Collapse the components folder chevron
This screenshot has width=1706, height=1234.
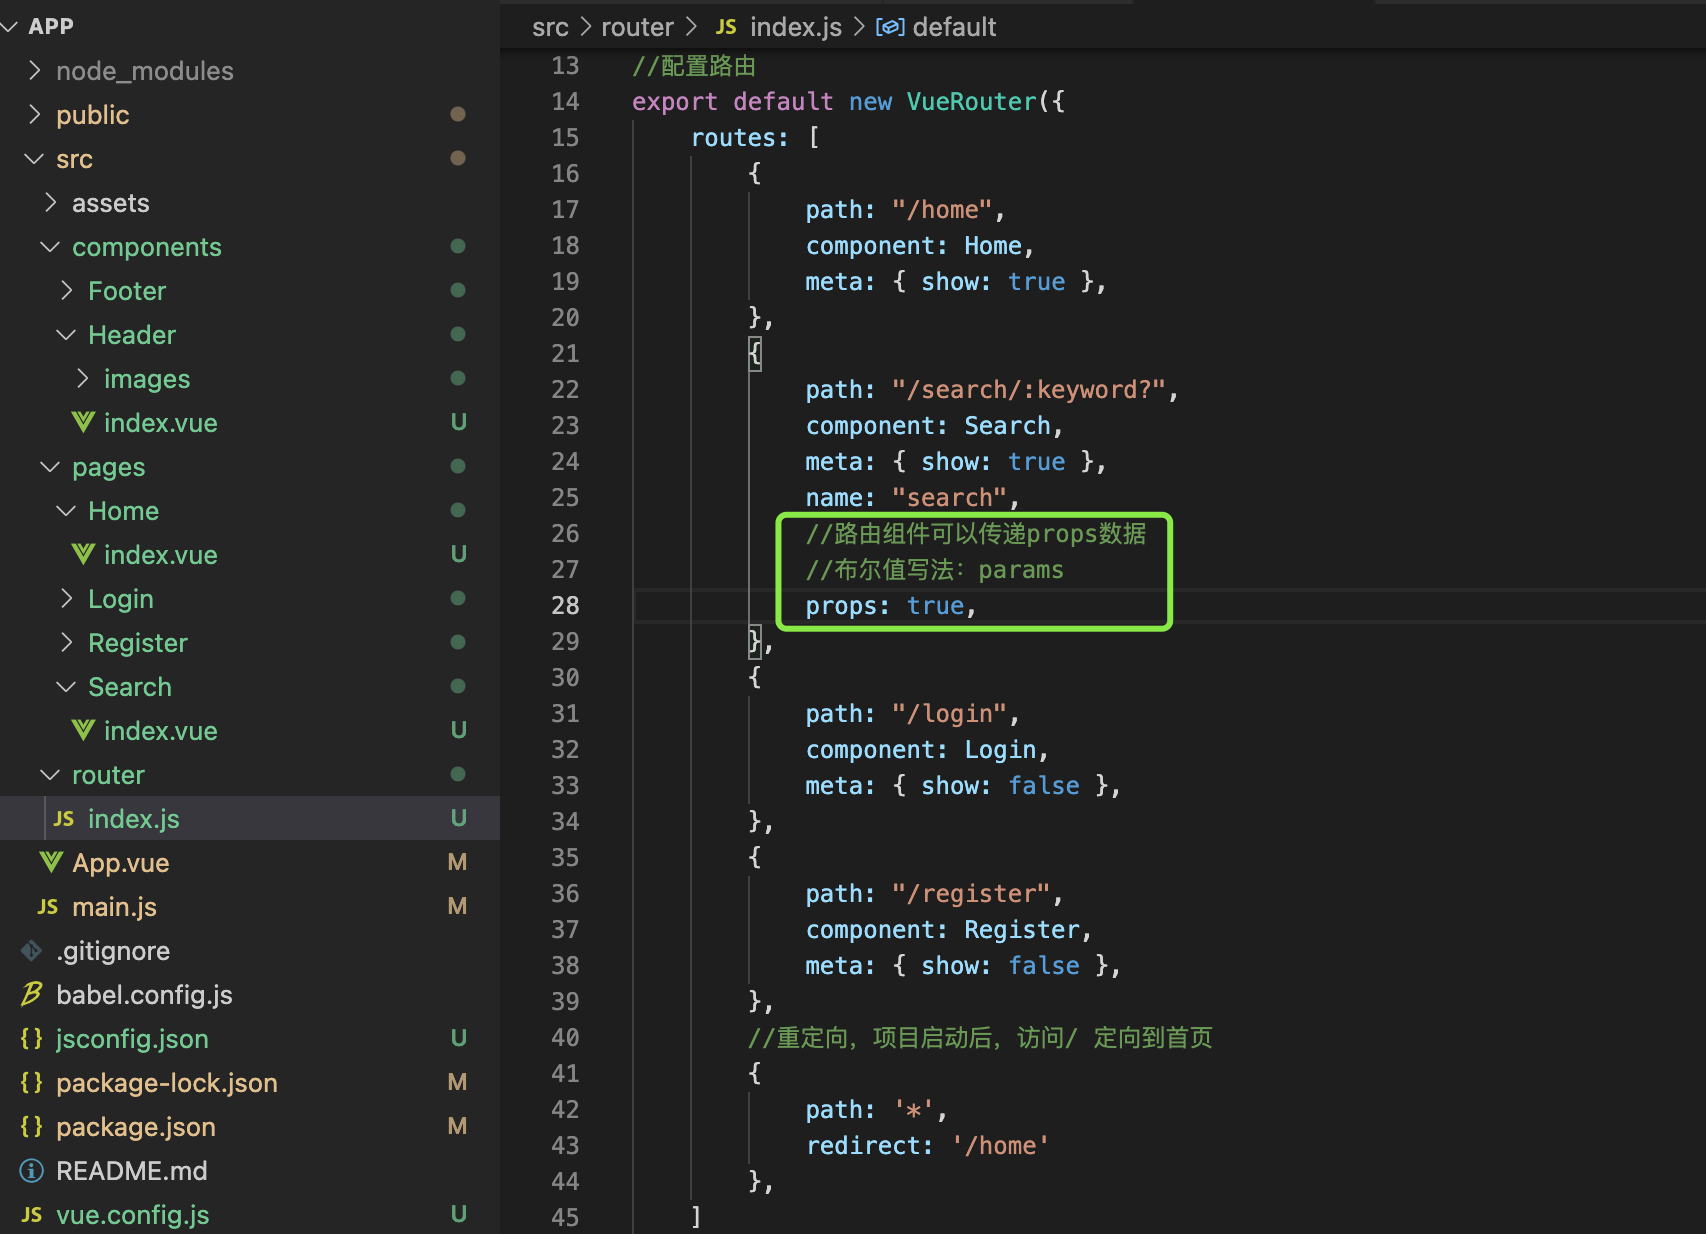pyautogui.click(x=50, y=246)
